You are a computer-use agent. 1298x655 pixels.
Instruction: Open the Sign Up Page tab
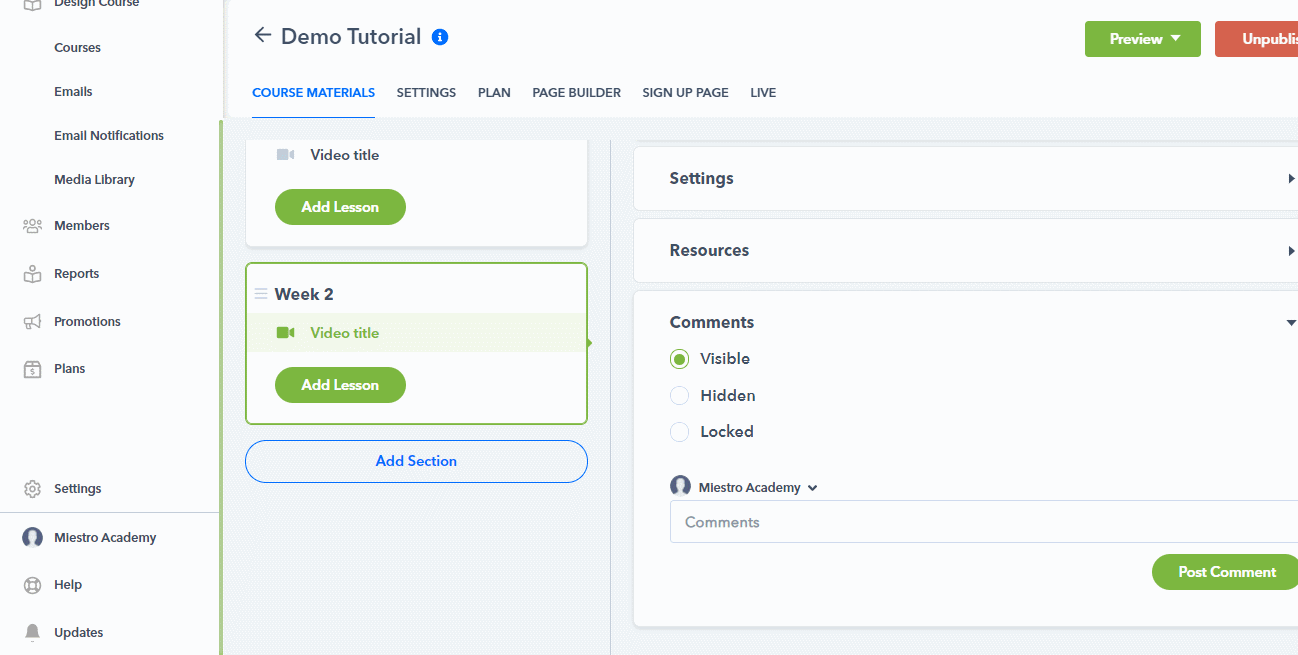pyautogui.click(x=685, y=93)
